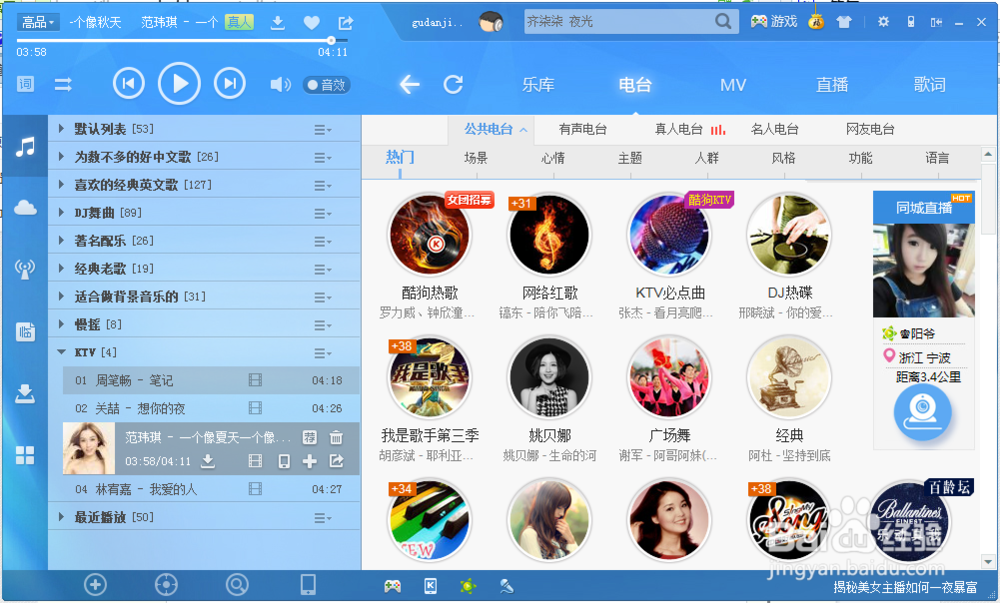Screen dimensions: 1000x603
Task: Share current song from top bar
Action: coord(346,23)
